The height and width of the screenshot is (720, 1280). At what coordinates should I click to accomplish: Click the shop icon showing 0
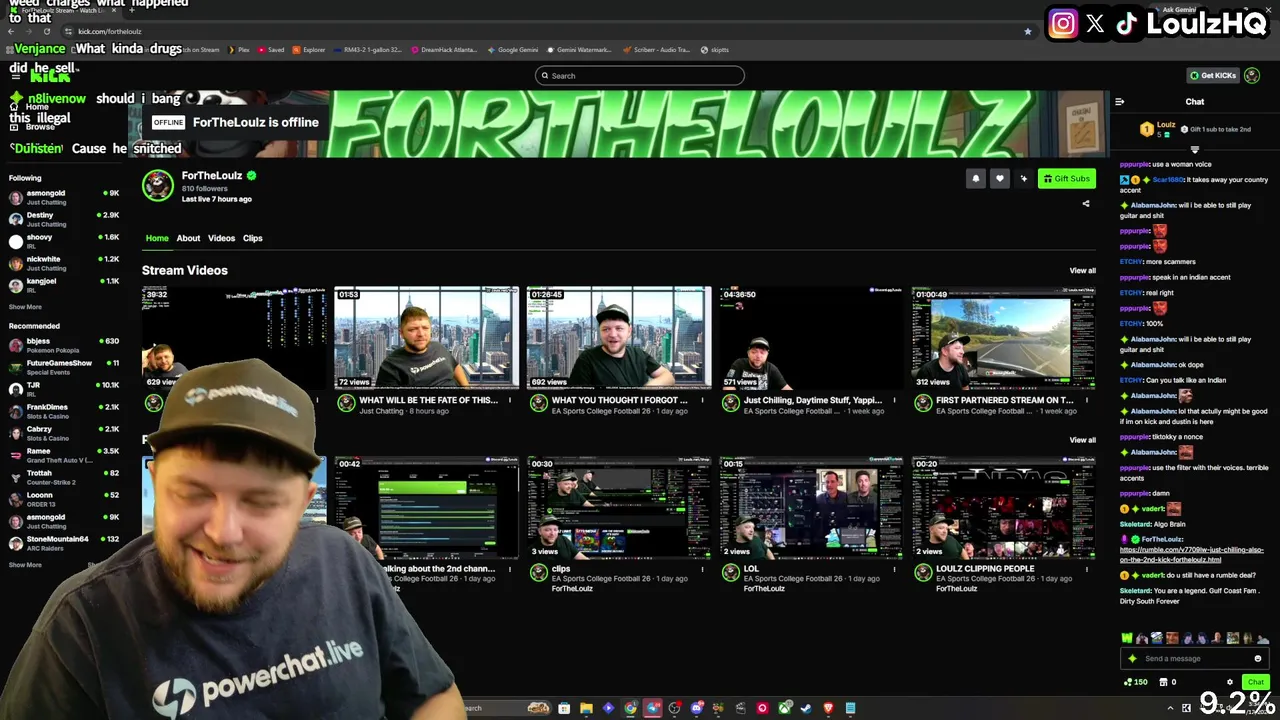coord(1168,682)
